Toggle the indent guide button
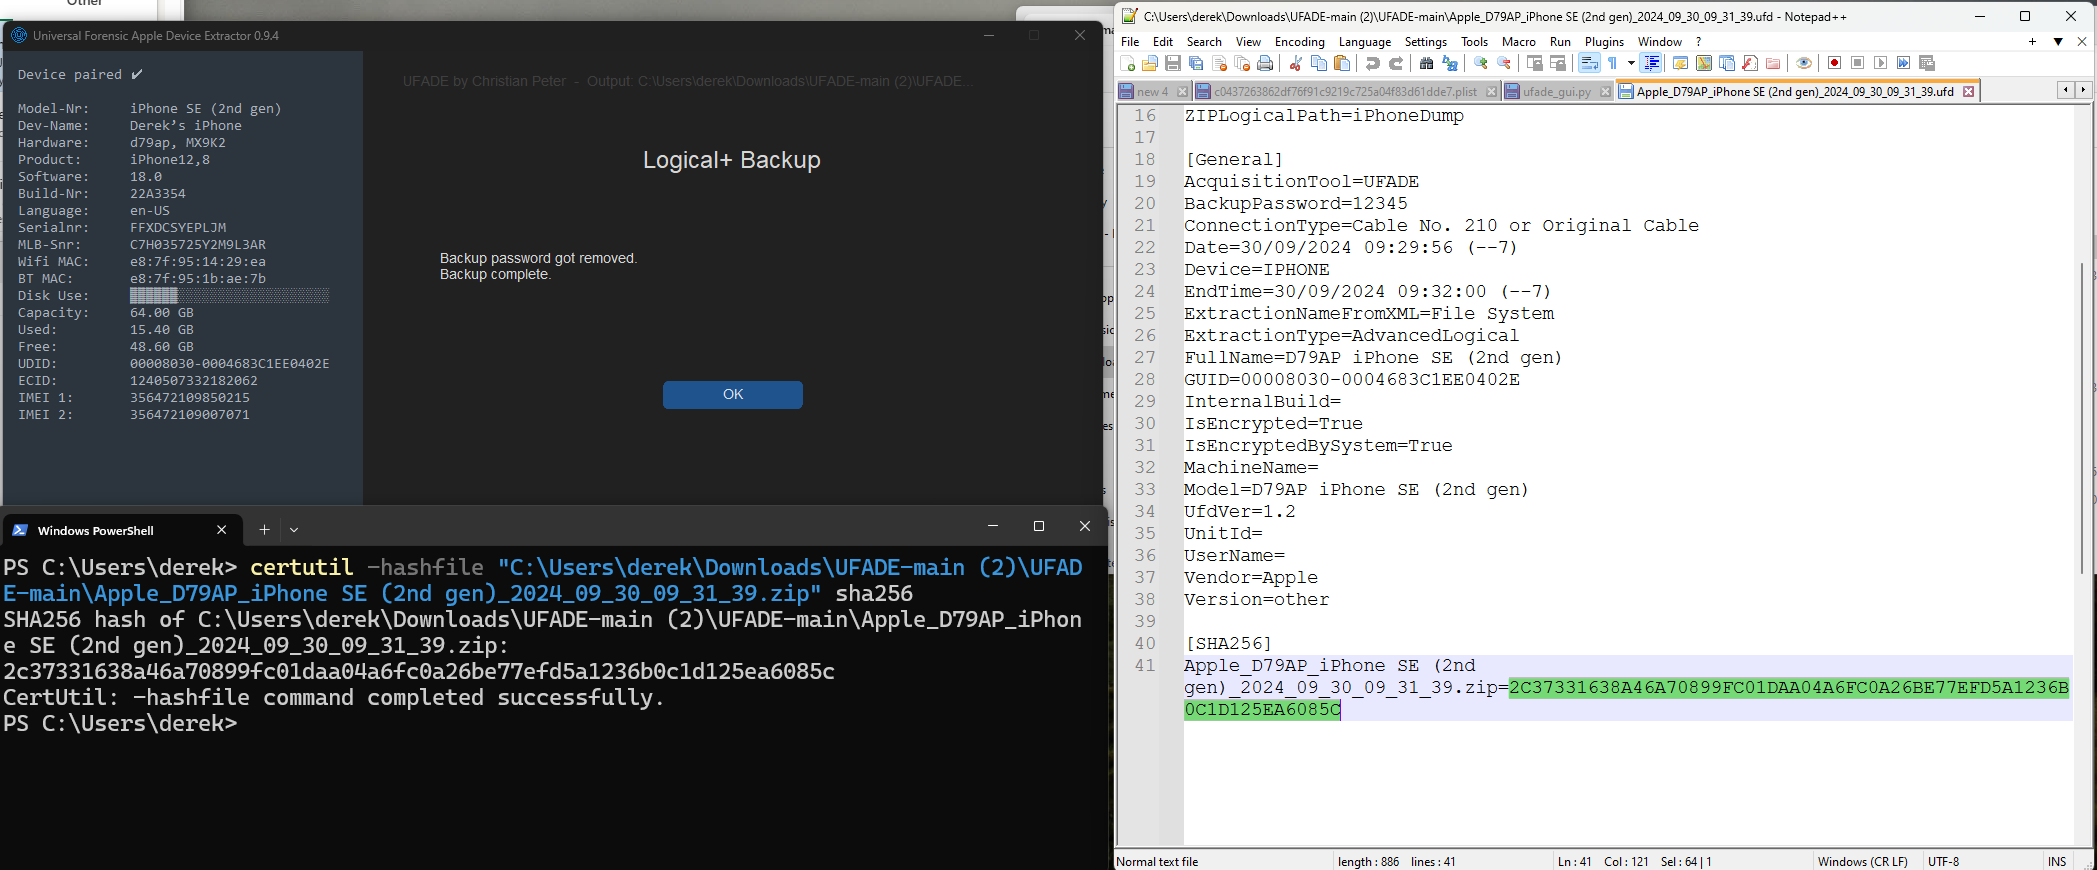Viewport: 2097px width, 870px height. [1651, 63]
